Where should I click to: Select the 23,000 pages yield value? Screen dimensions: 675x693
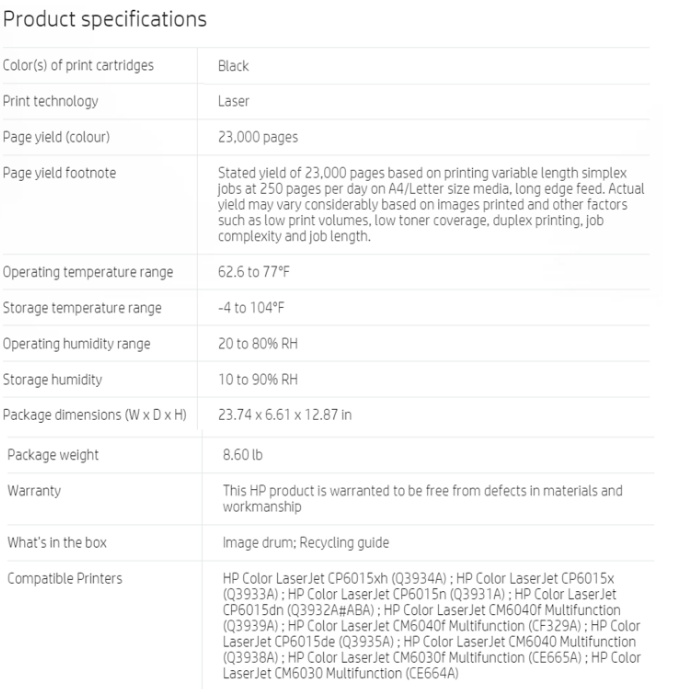point(257,137)
